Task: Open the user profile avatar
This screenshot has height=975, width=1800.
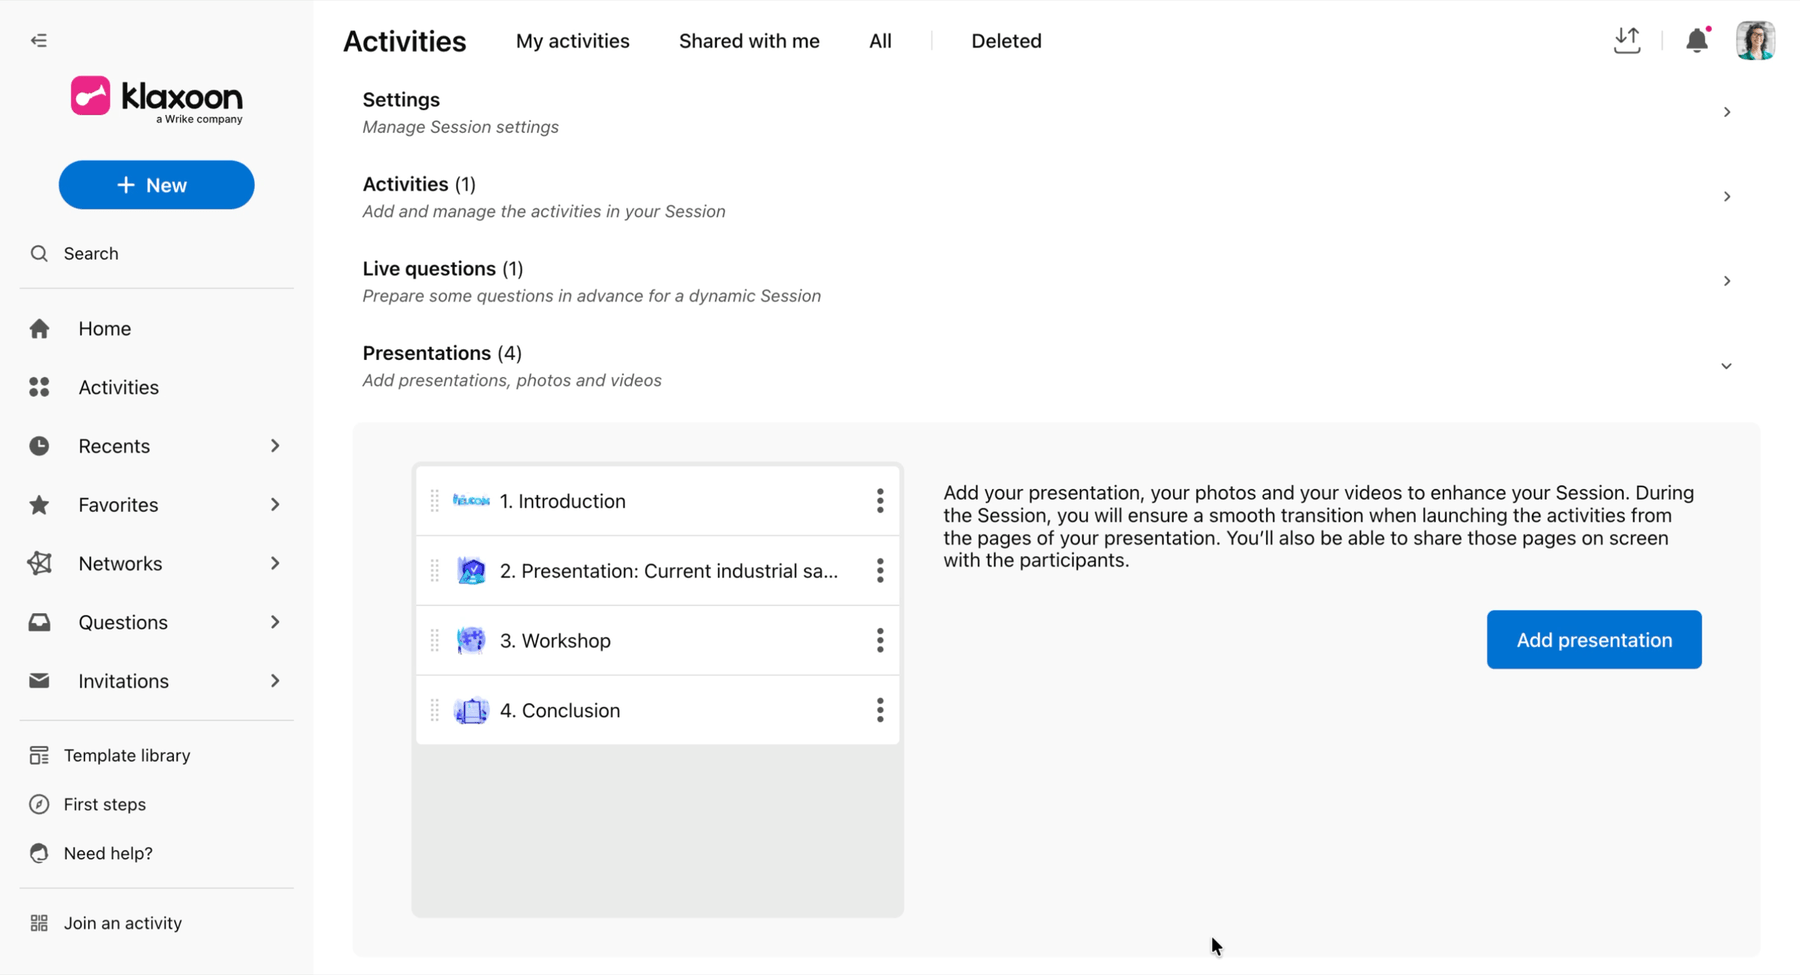Action: point(1755,41)
